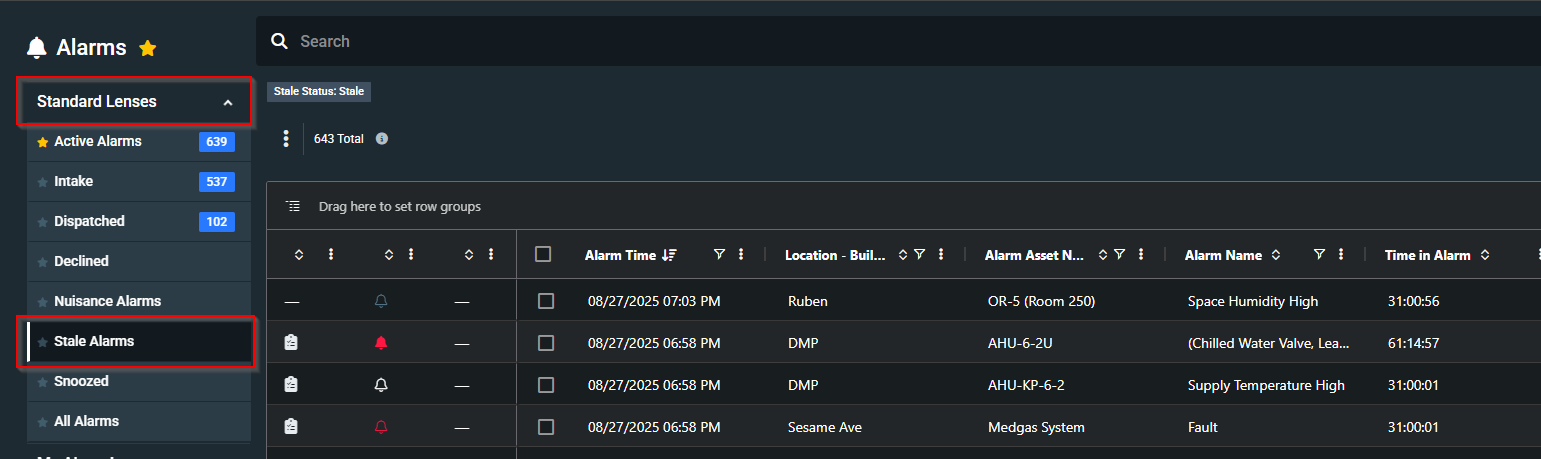Image resolution: width=1541 pixels, height=459 pixels.
Task: Check the select-all checkbox in table header
Action: [x=543, y=254]
